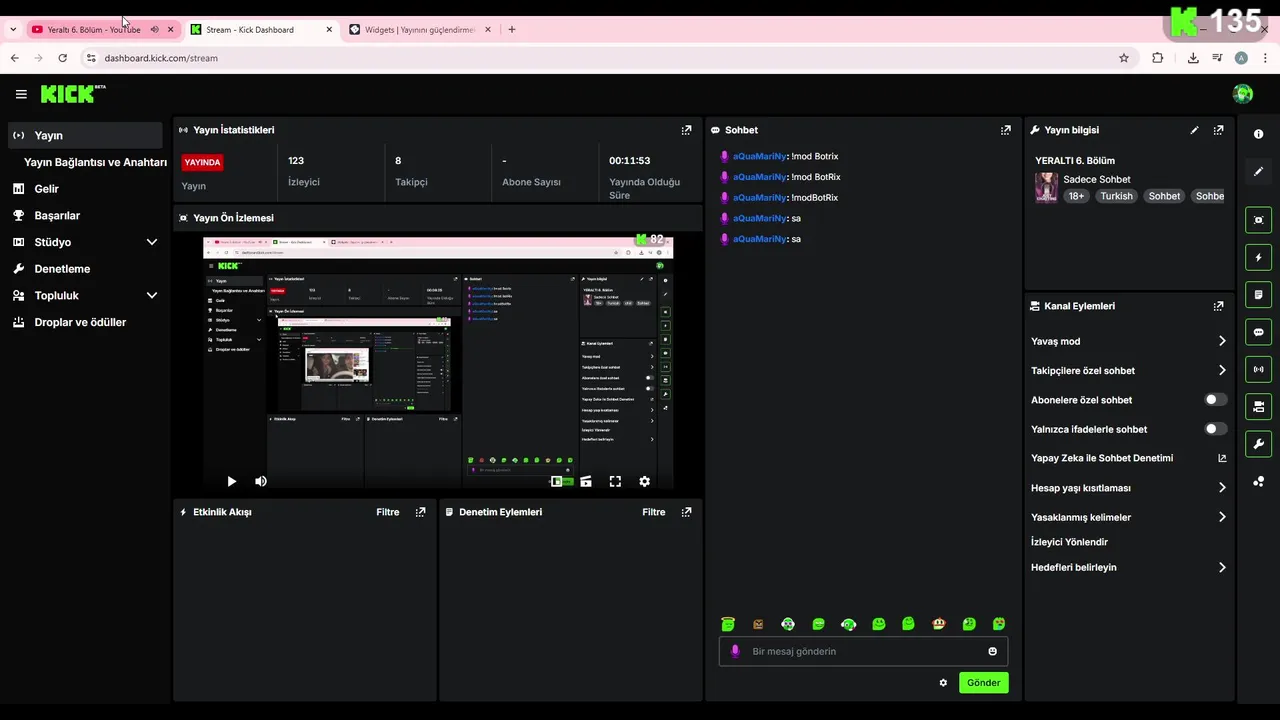The width and height of the screenshot is (1280, 720).
Task: Edit stream info with Yayın bilgisi pencil
Action: click(1194, 130)
